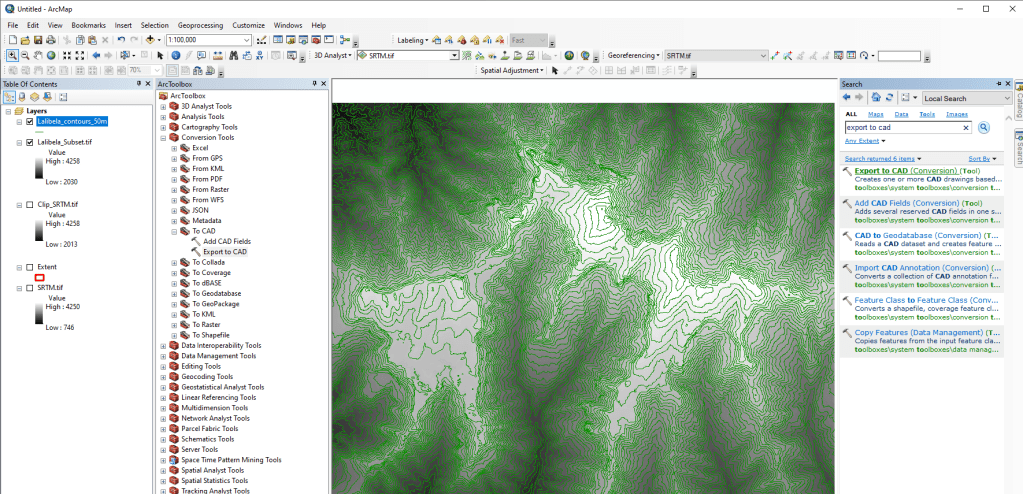Viewport: 1023px width, 494px height.
Task: Uncheck the Lalibela_contours_50m layer
Action: [x=30, y=121]
